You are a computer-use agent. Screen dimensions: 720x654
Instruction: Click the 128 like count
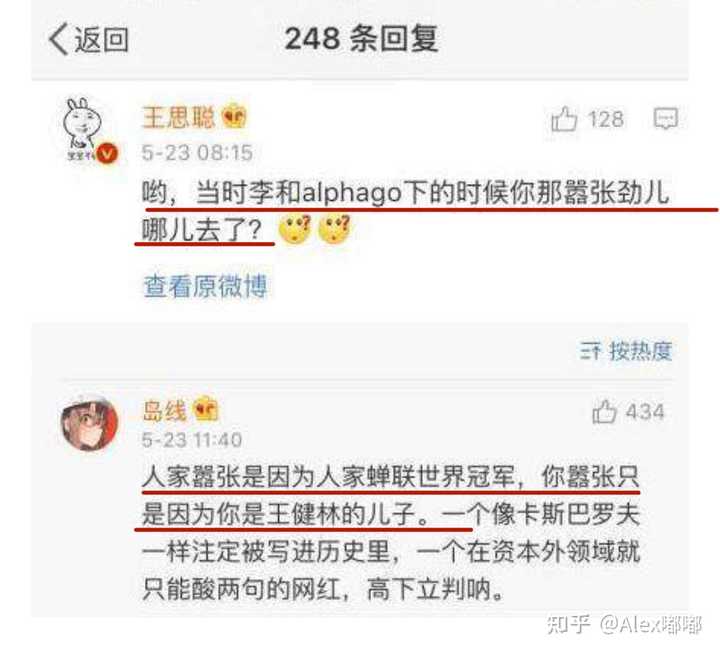(x=606, y=119)
